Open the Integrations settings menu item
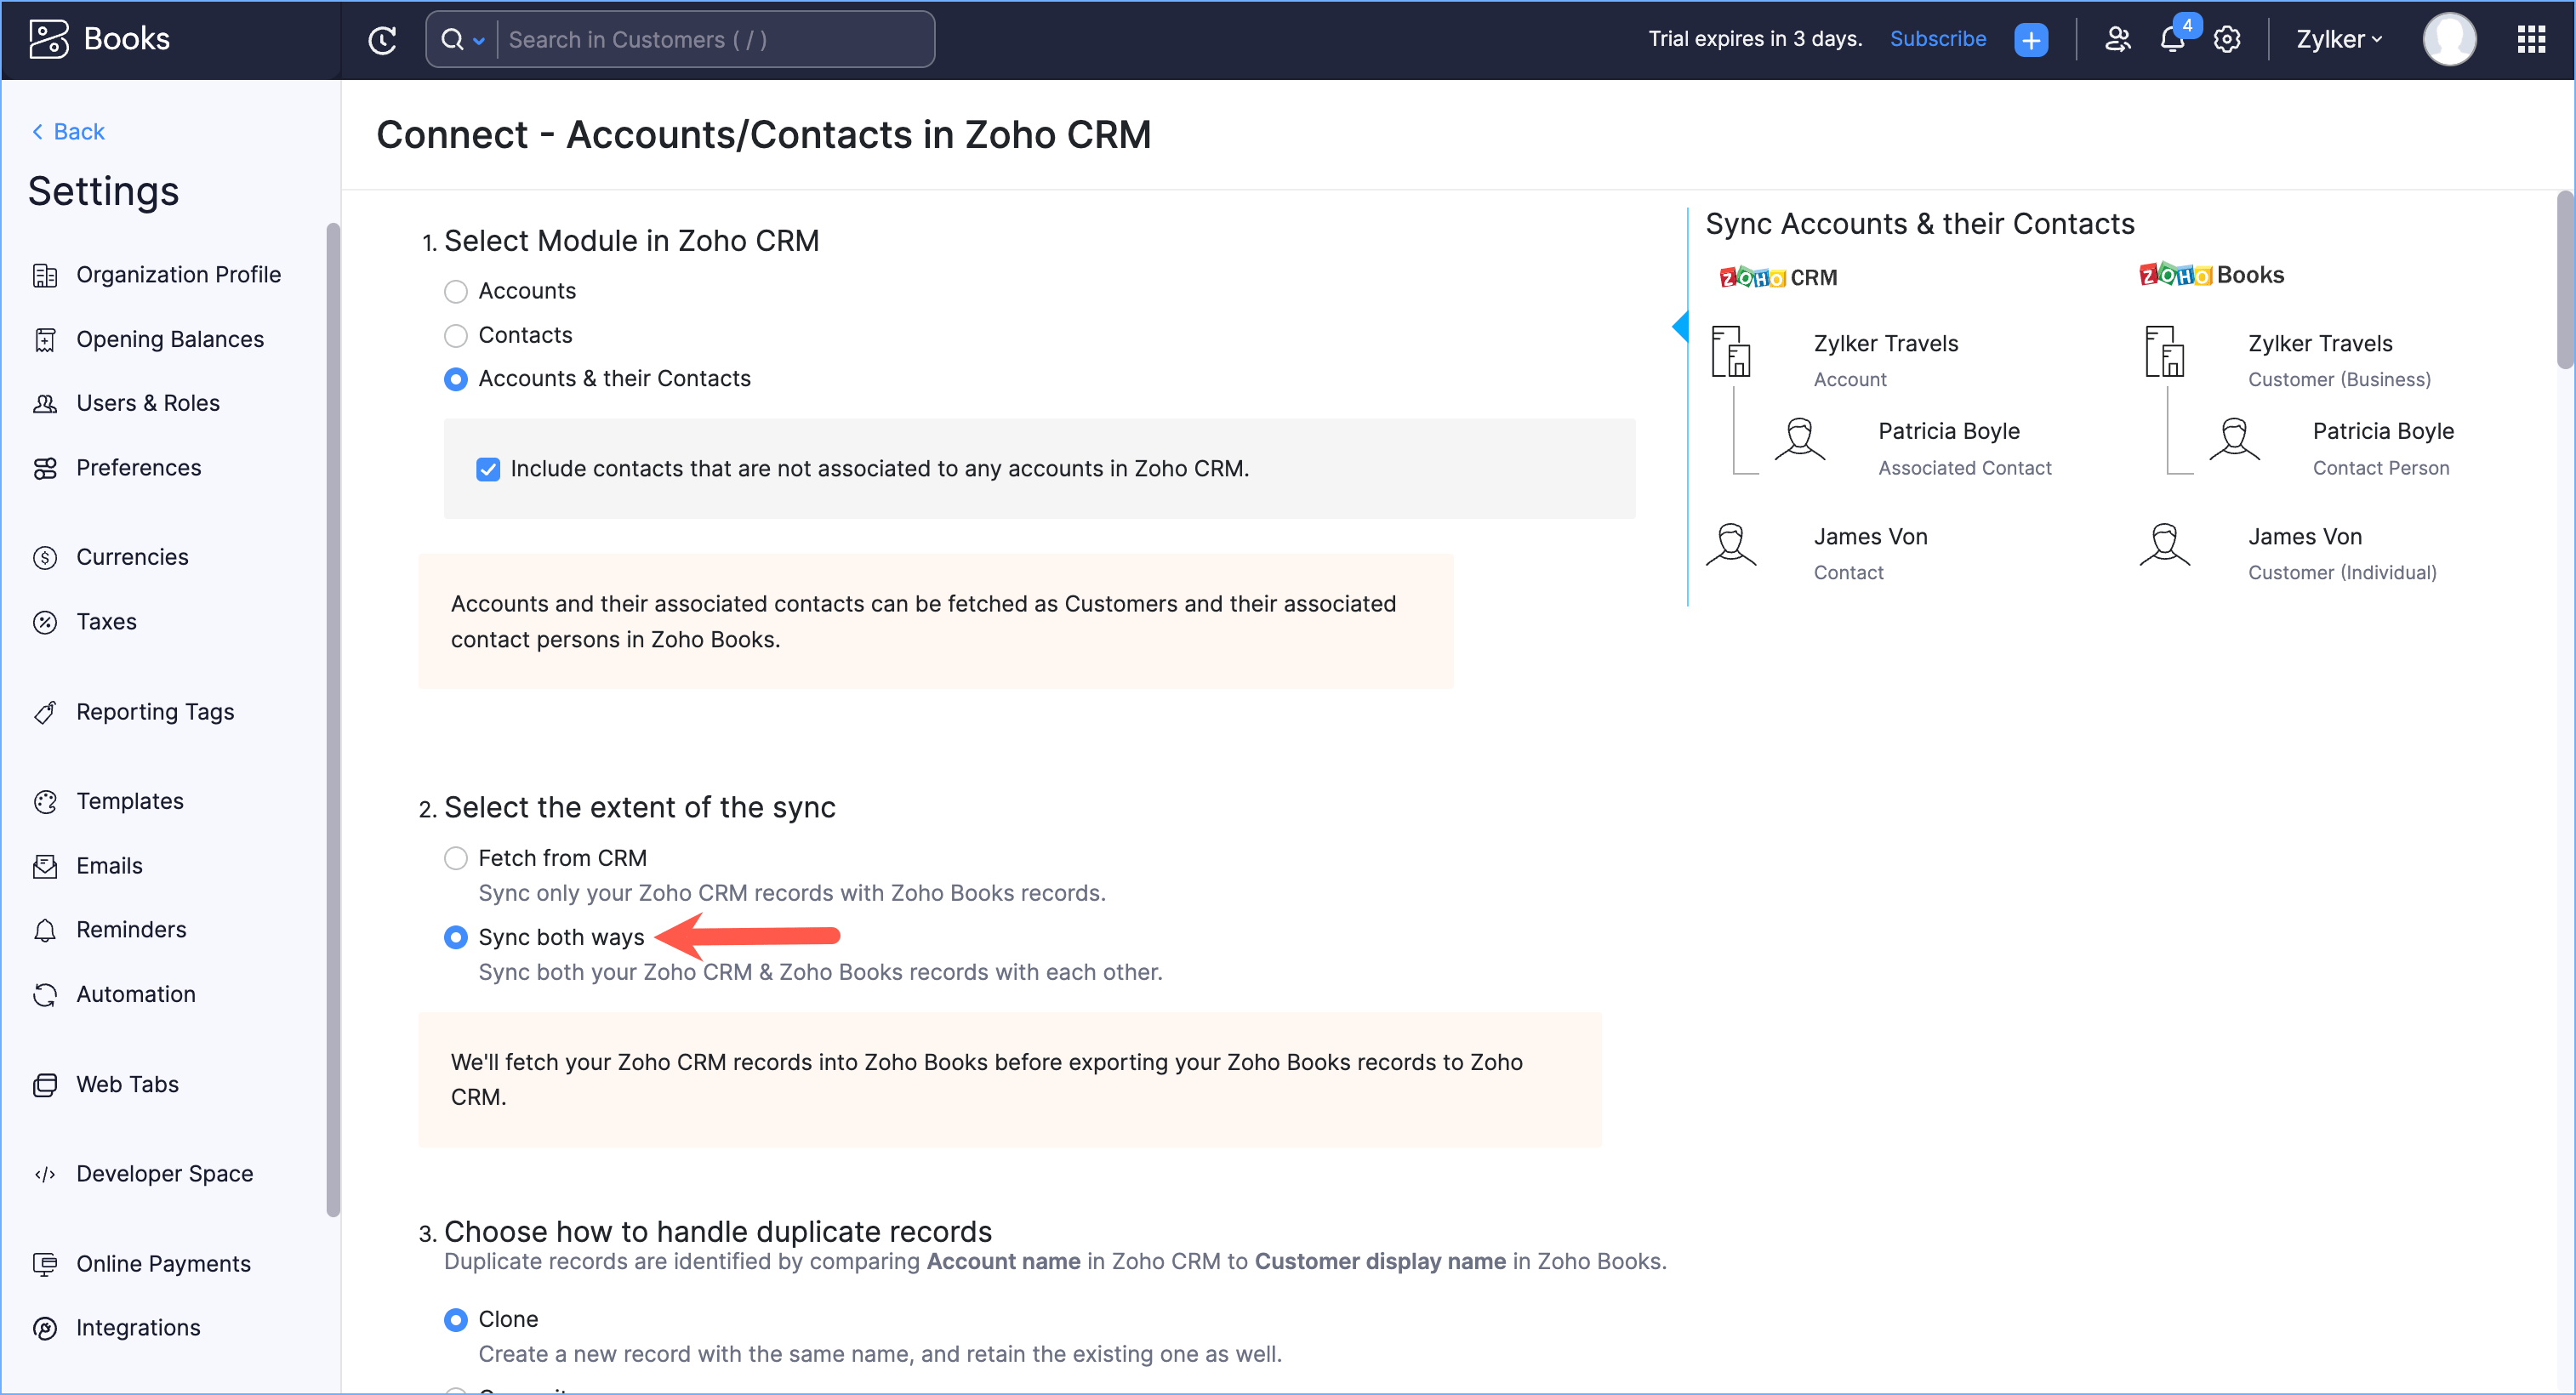 click(x=138, y=1327)
